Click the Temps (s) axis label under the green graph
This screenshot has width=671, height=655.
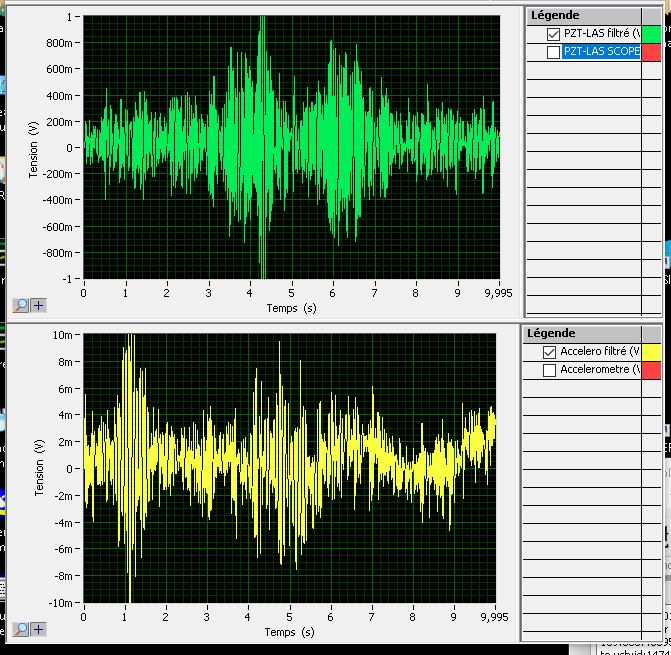click(290, 309)
